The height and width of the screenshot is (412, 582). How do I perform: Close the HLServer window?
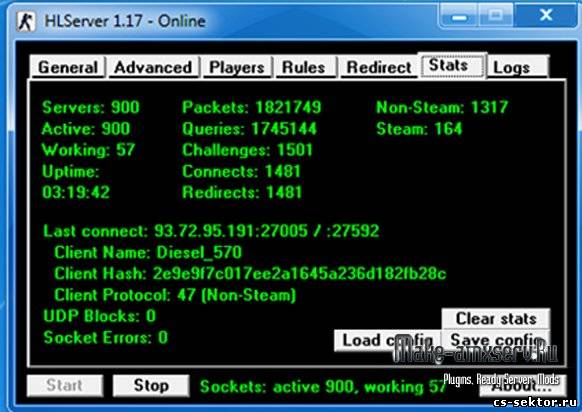pyautogui.click(x=546, y=16)
